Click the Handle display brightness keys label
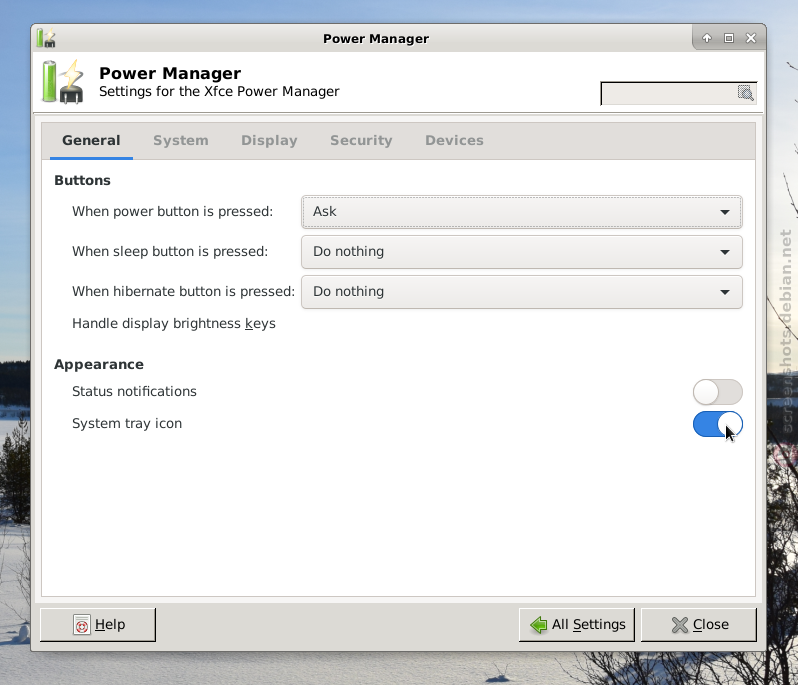Viewport: 798px width, 685px height. pos(174,324)
